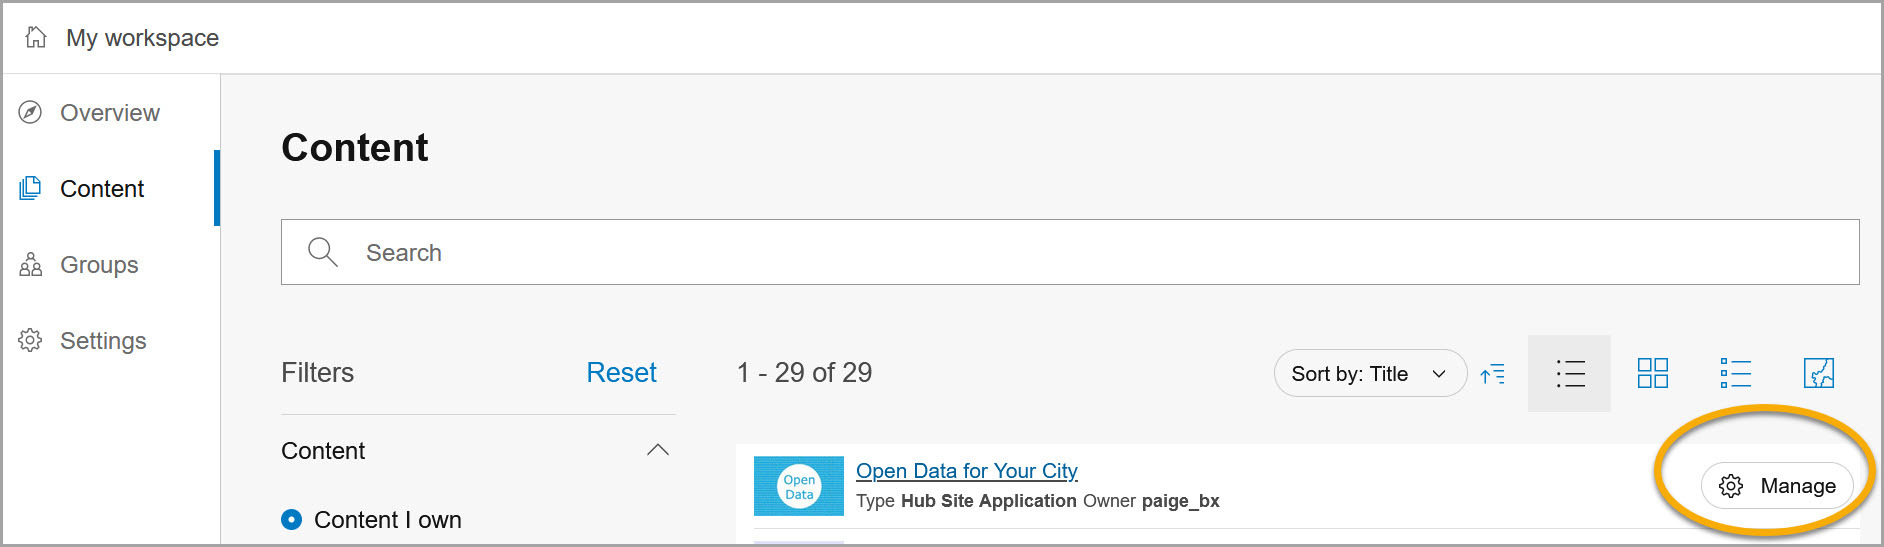Switch to grid card view
Image resolution: width=1884 pixels, height=547 pixels.
[1652, 374]
